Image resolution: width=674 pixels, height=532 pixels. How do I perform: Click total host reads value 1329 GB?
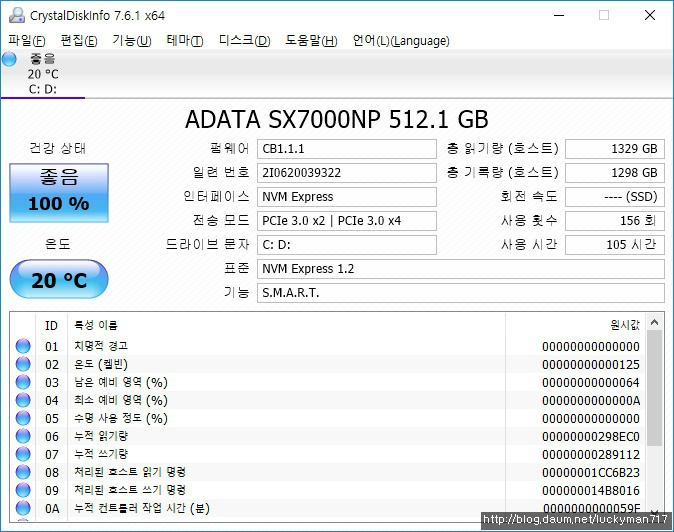coord(615,149)
